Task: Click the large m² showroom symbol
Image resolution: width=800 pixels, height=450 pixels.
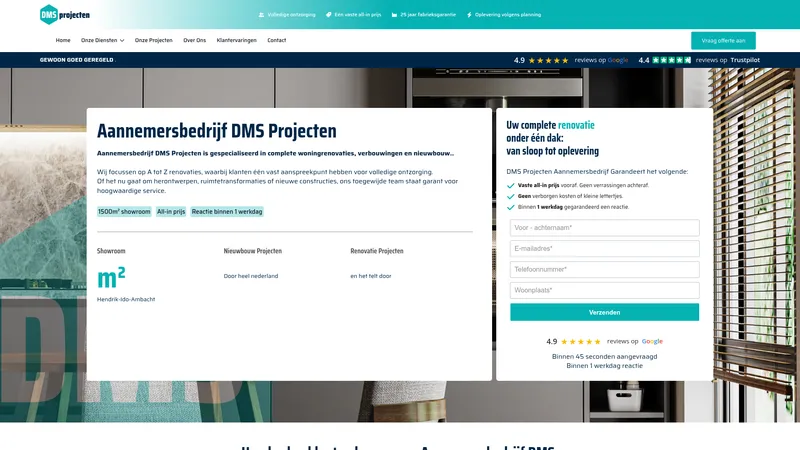Action: tap(111, 278)
